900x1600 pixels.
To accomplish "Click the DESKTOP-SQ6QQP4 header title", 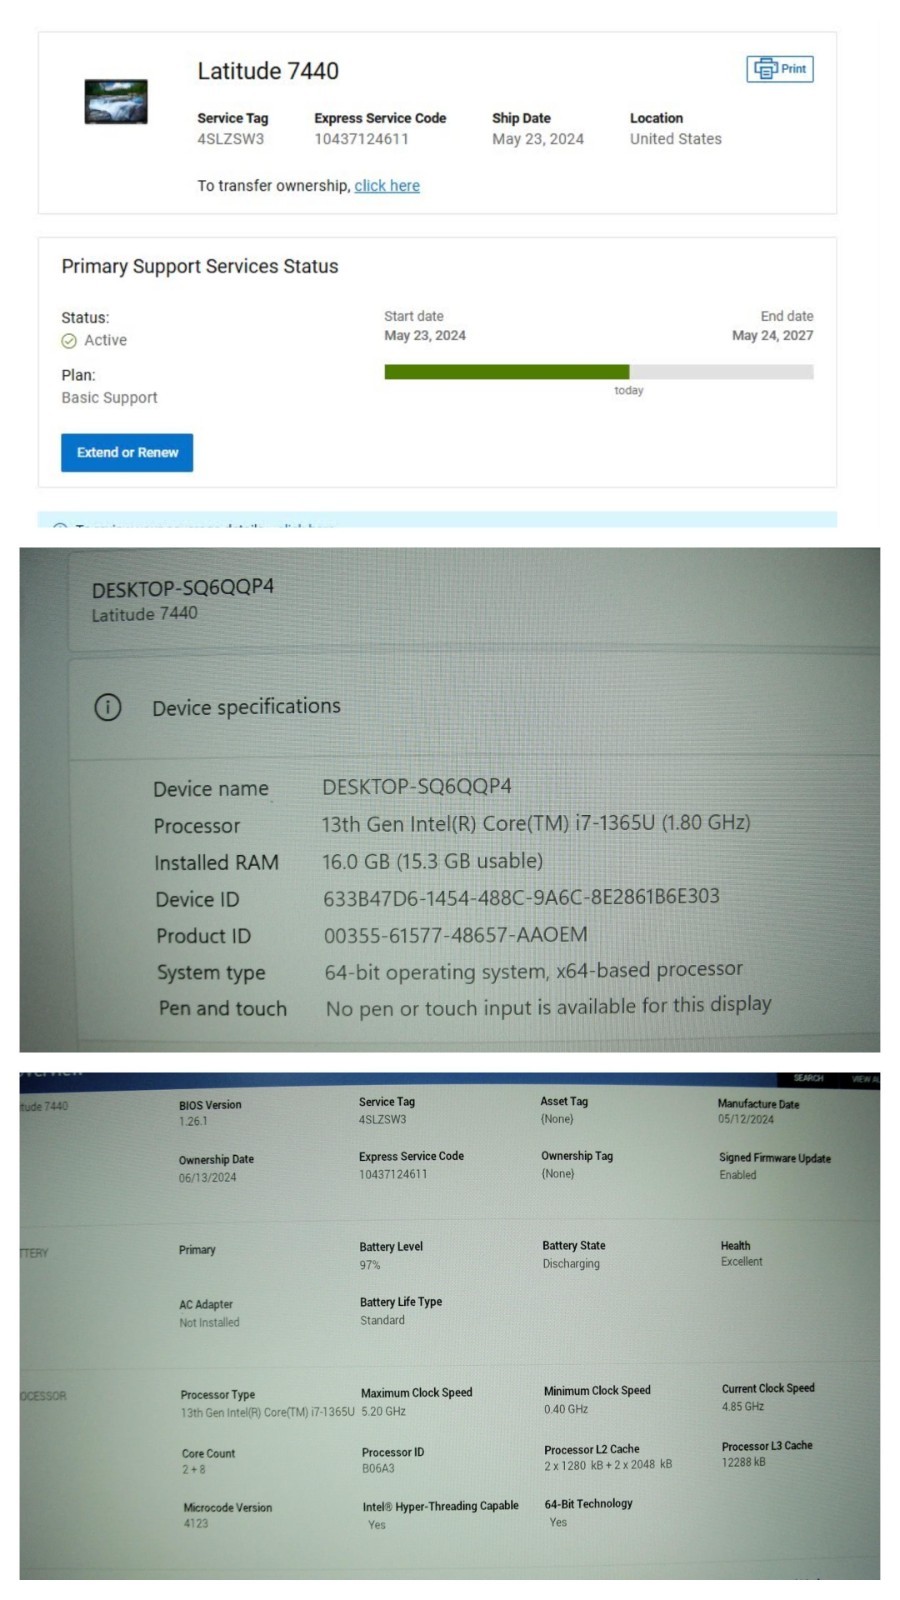I will point(183,587).
